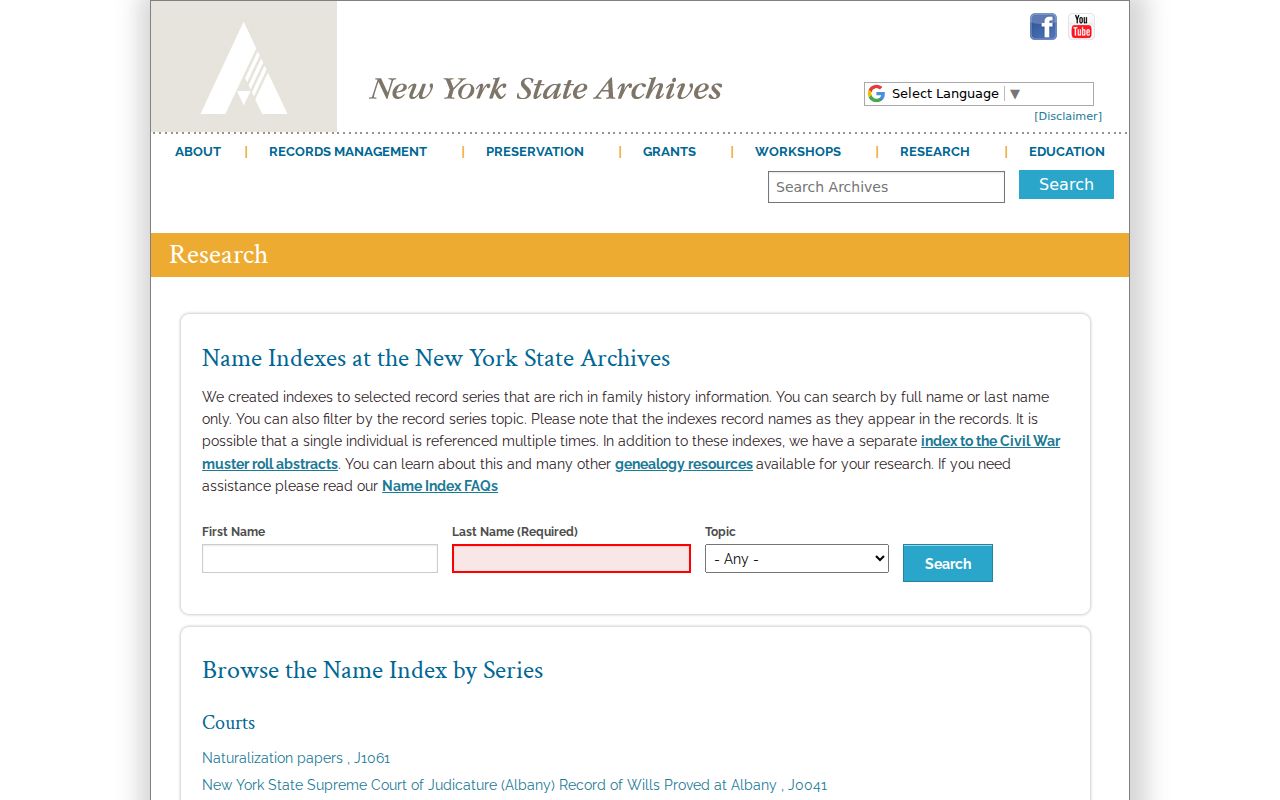Click the site Search button in header
This screenshot has height=800, width=1280.
click(x=1066, y=185)
